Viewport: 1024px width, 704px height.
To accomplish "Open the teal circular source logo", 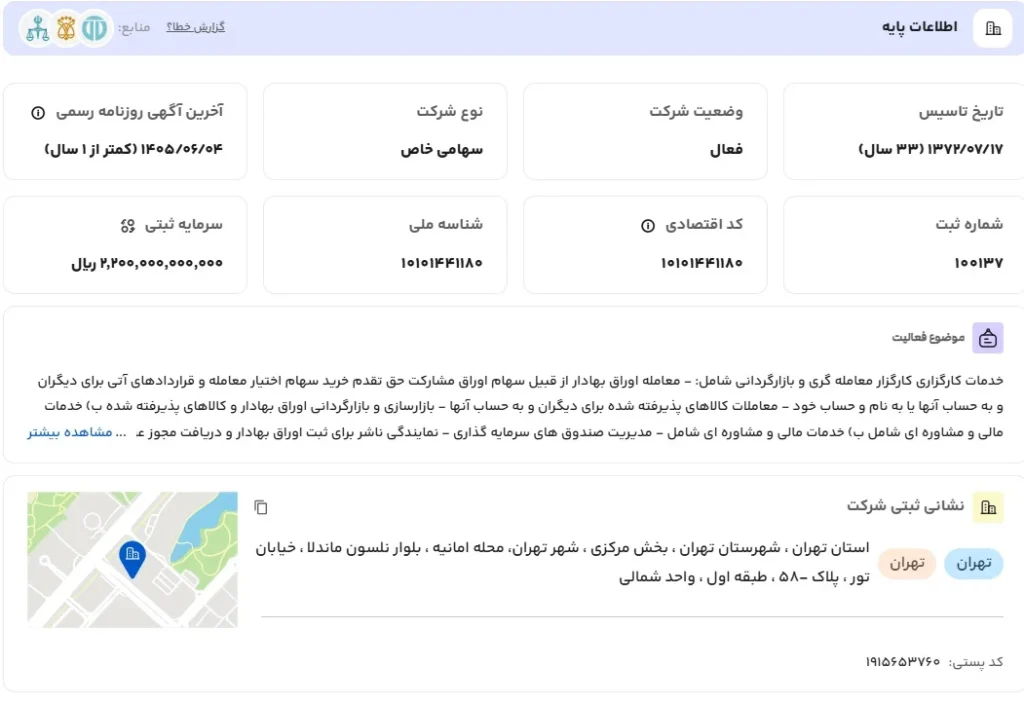I will pyautogui.click(x=95, y=28).
